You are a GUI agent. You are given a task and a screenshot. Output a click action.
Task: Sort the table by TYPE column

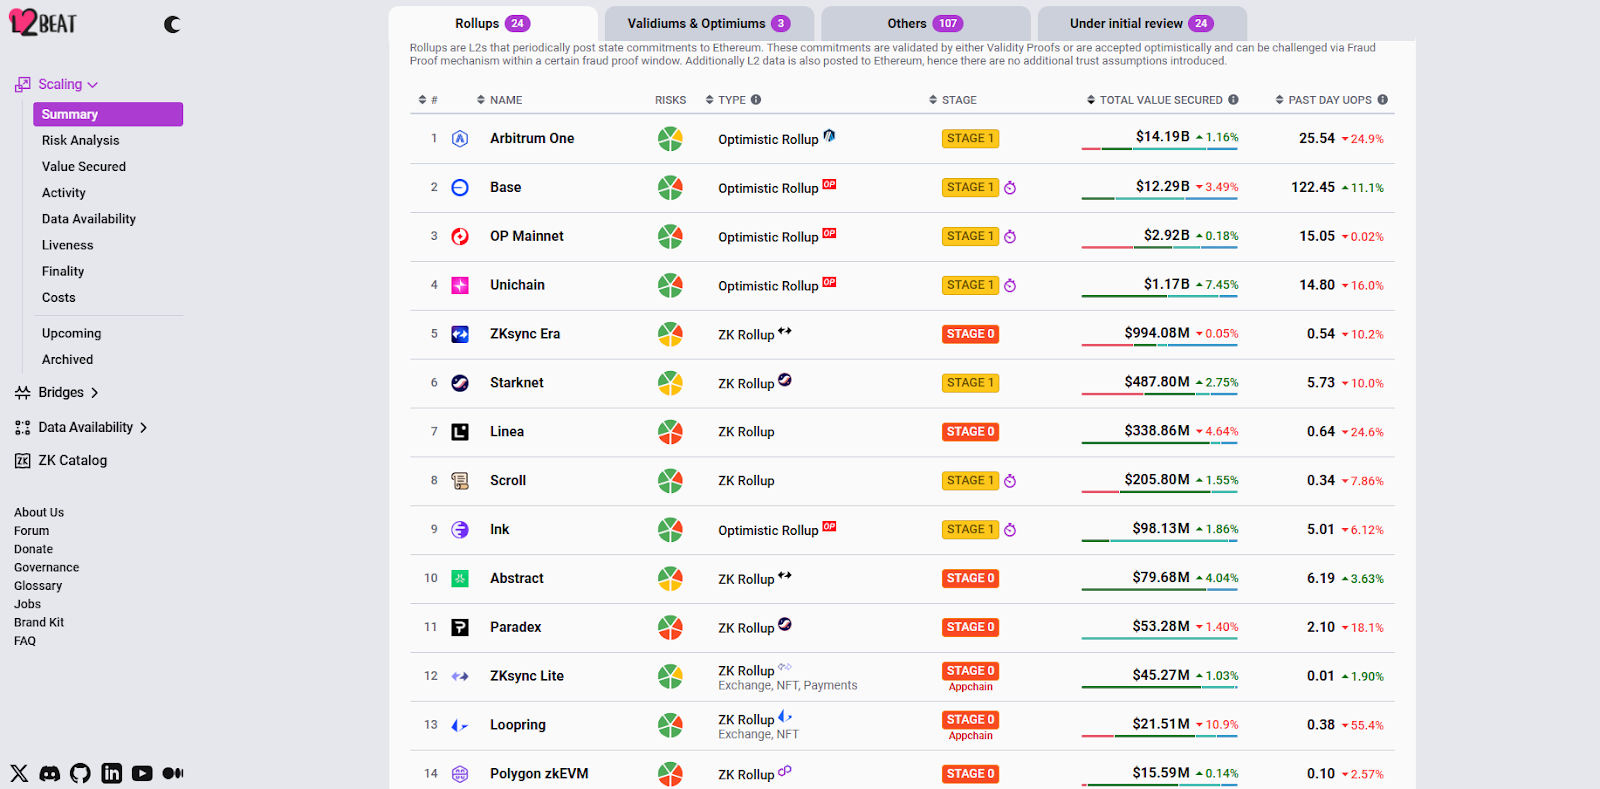[725, 100]
